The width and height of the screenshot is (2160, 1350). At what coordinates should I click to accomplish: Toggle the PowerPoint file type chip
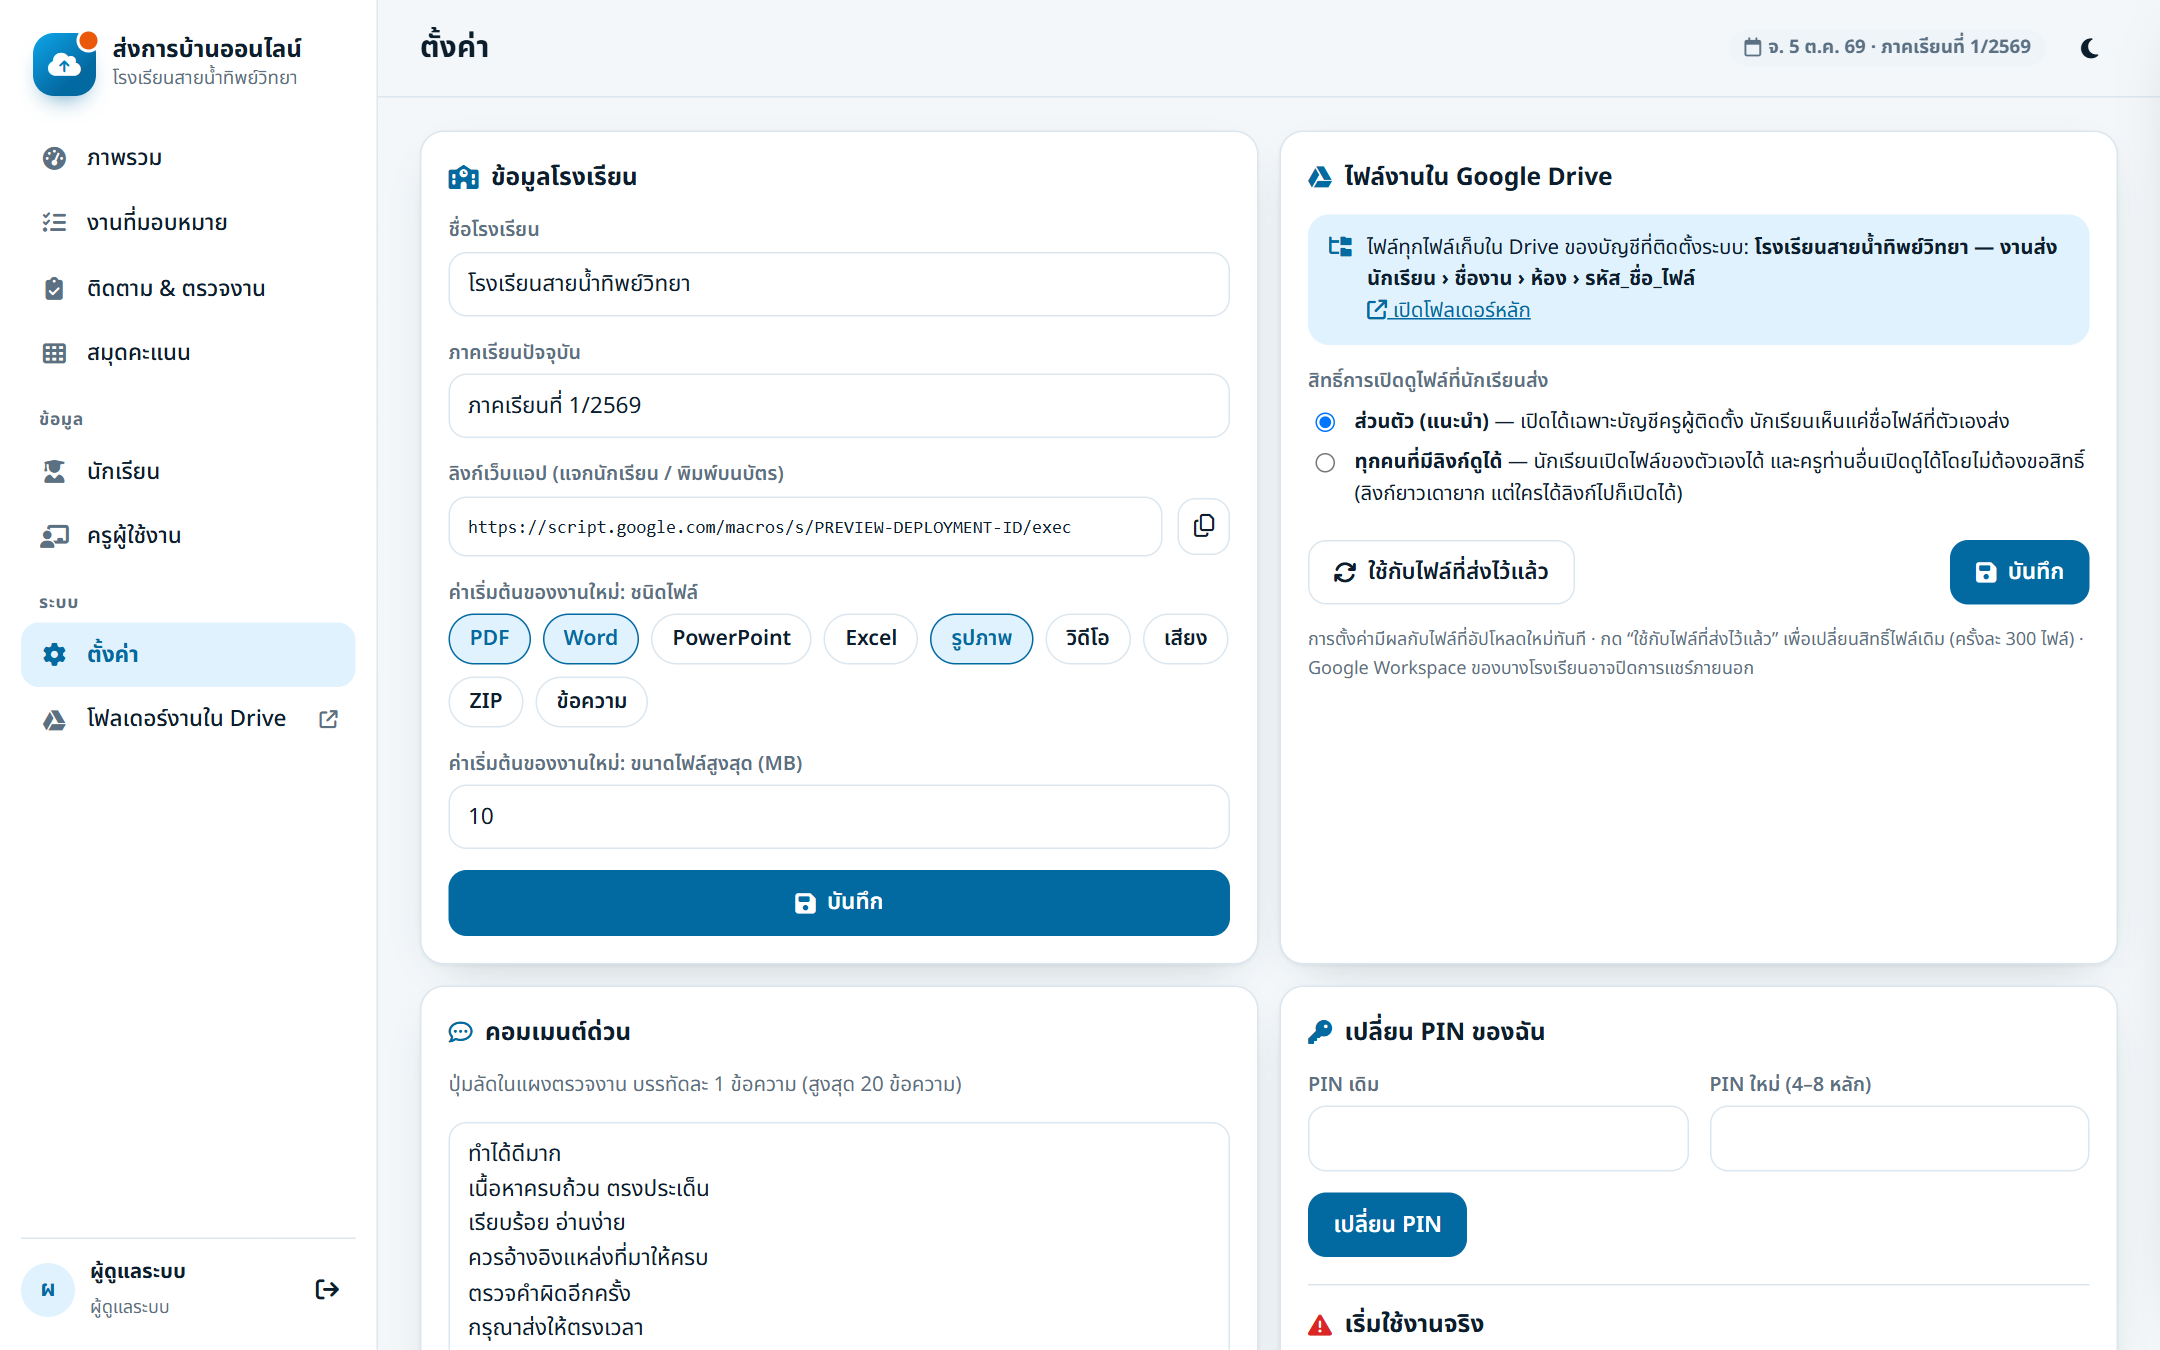(x=731, y=638)
